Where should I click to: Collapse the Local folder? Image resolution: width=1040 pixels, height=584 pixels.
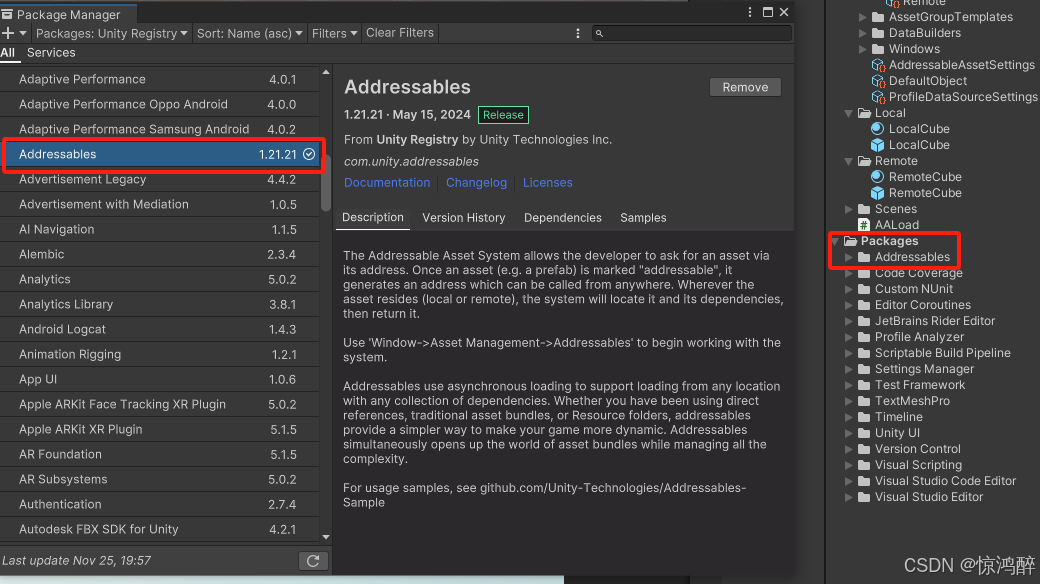848,113
